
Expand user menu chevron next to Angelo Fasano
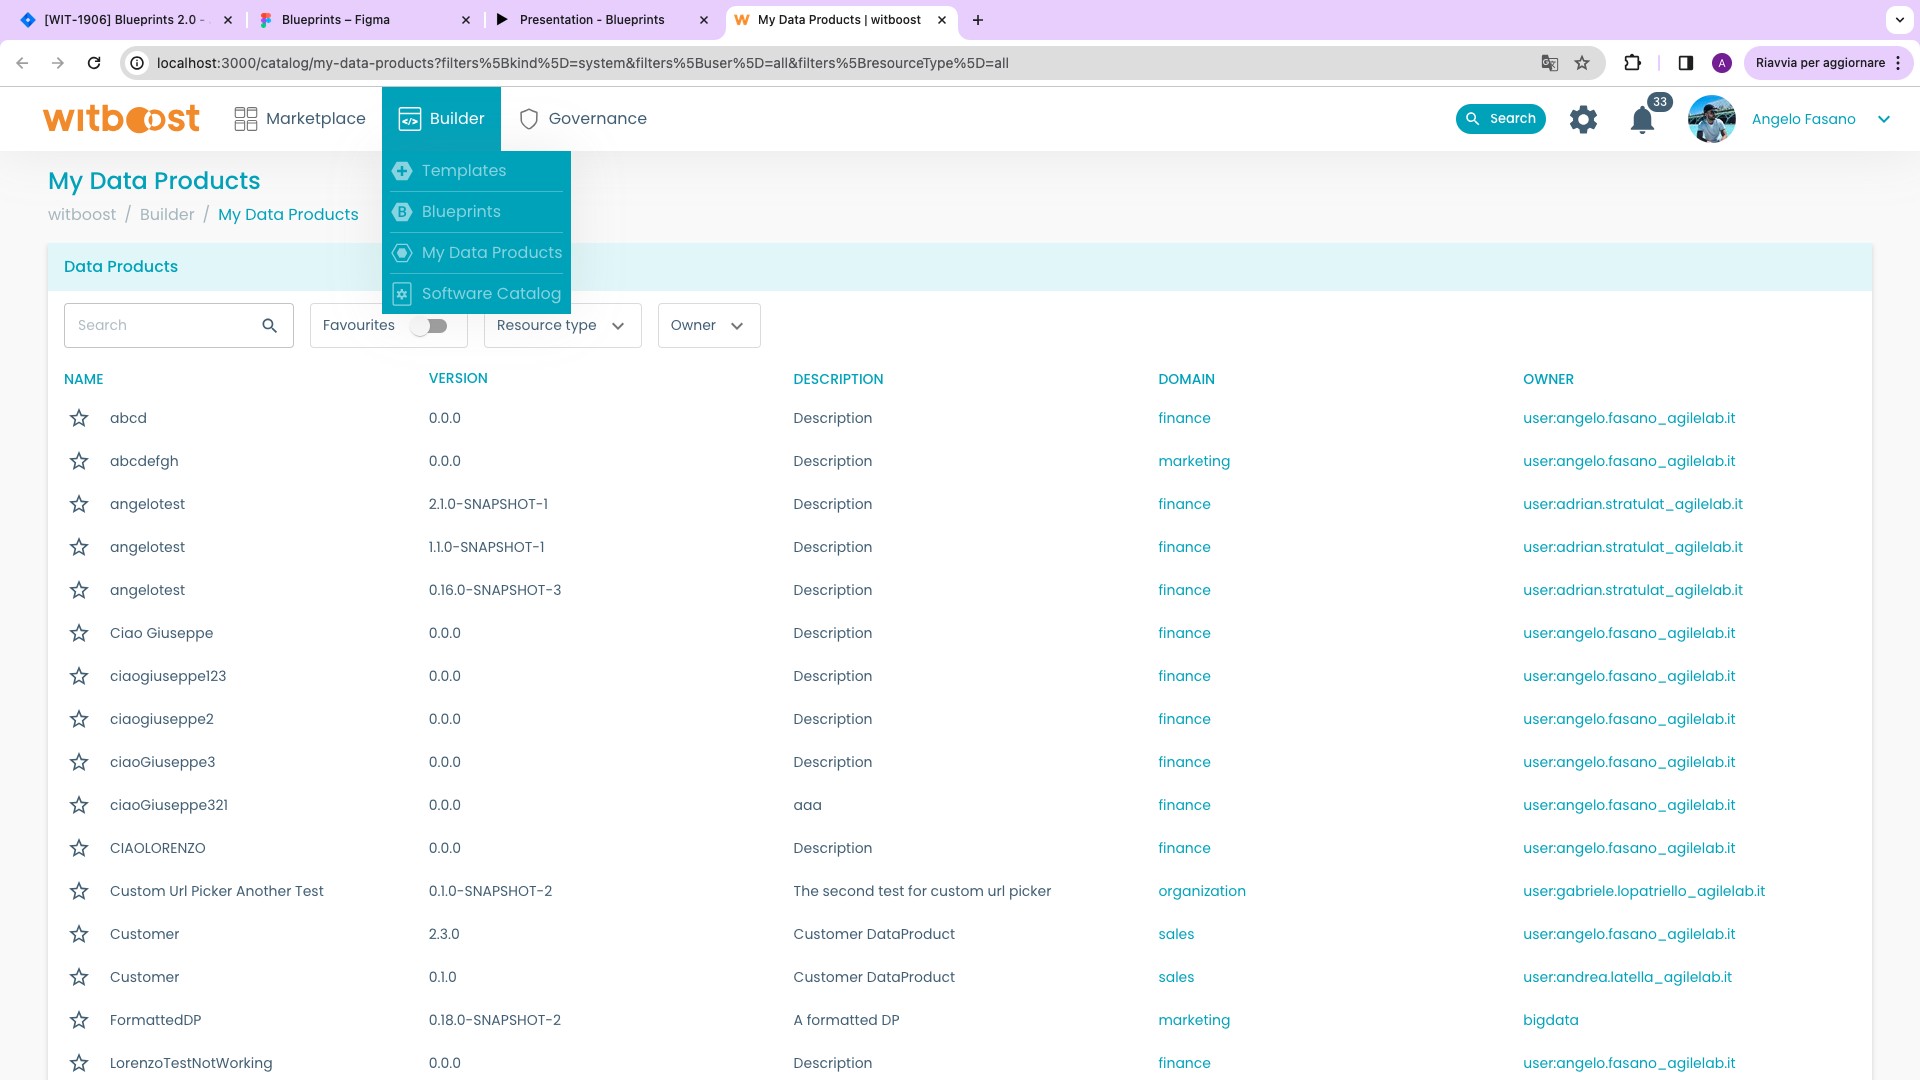(x=1884, y=119)
